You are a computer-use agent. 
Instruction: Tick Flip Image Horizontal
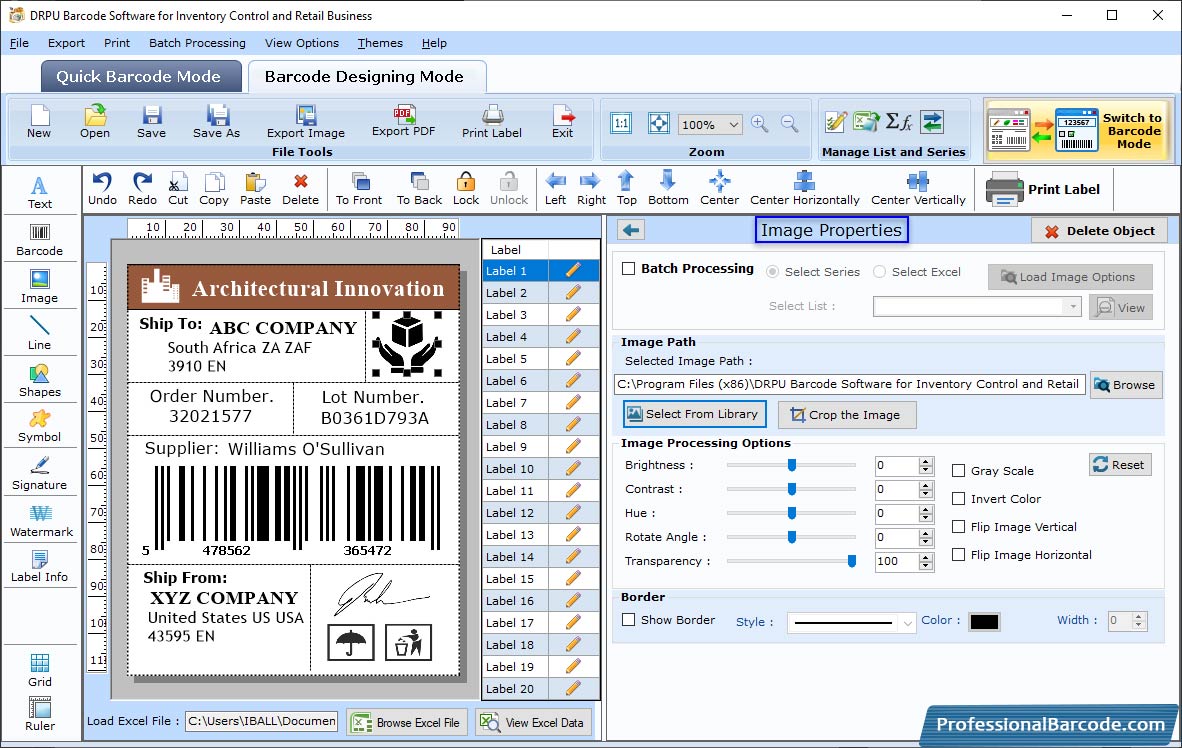[959, 555]
